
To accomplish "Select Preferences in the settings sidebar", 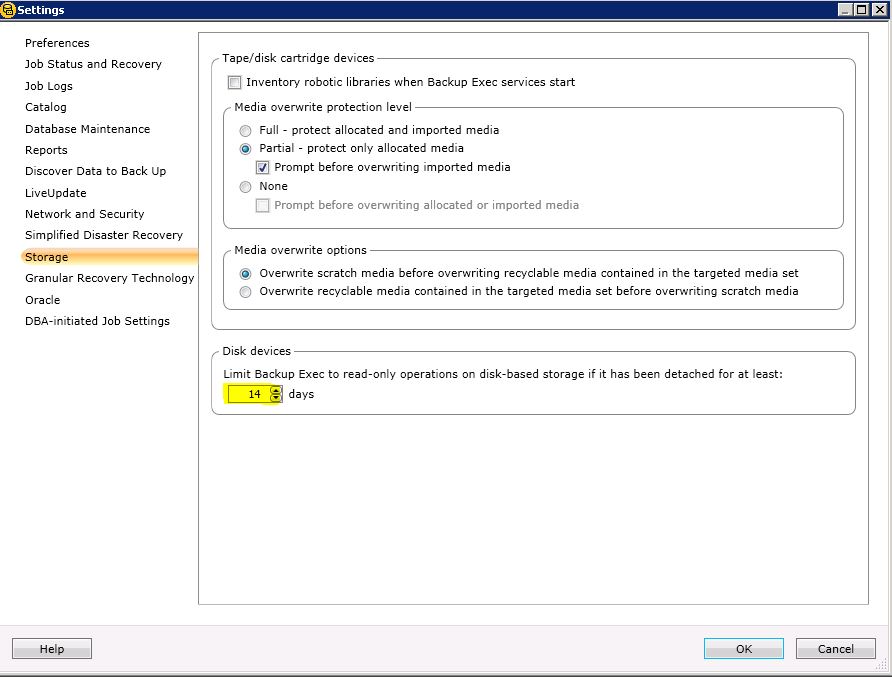I will pos(57,43).
